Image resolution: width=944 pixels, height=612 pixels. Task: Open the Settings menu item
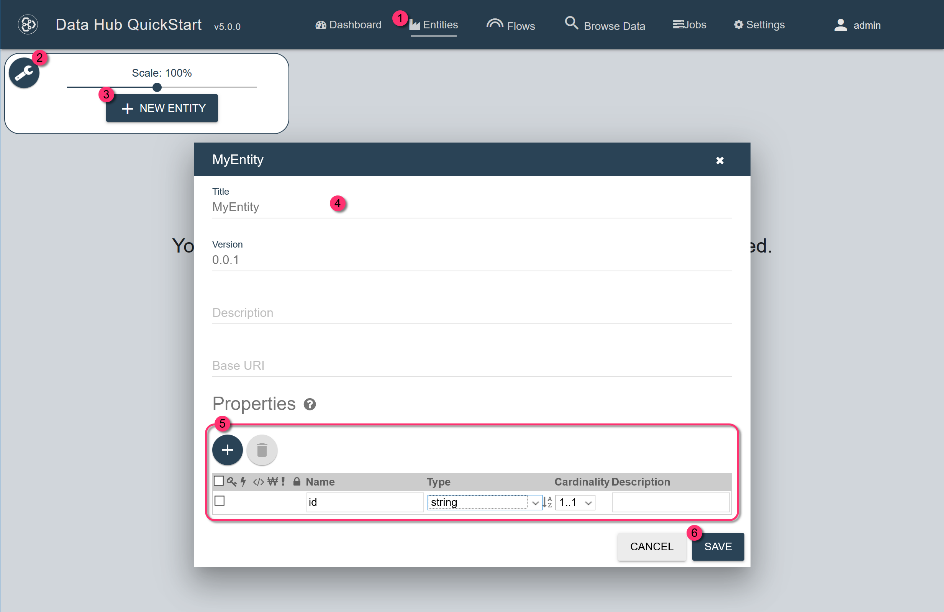[x=759, y=25]
